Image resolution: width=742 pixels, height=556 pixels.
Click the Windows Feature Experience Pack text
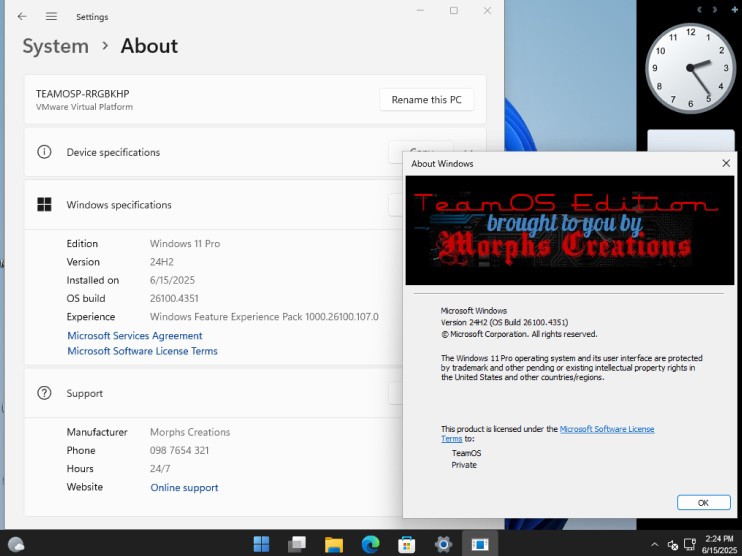point(264,317)
